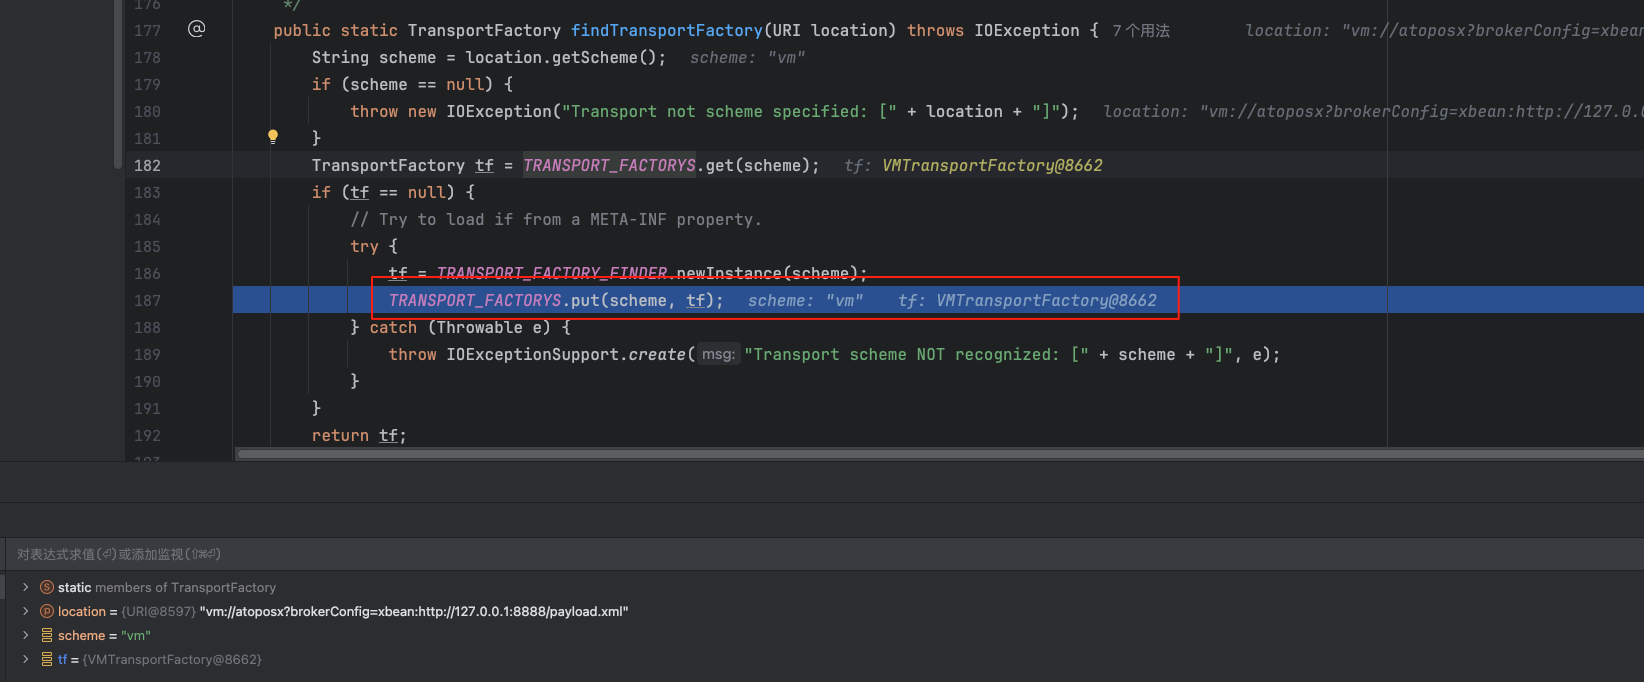Click the static members 'S' icon
1644x682 pixels.
click(x=47, y=587)
